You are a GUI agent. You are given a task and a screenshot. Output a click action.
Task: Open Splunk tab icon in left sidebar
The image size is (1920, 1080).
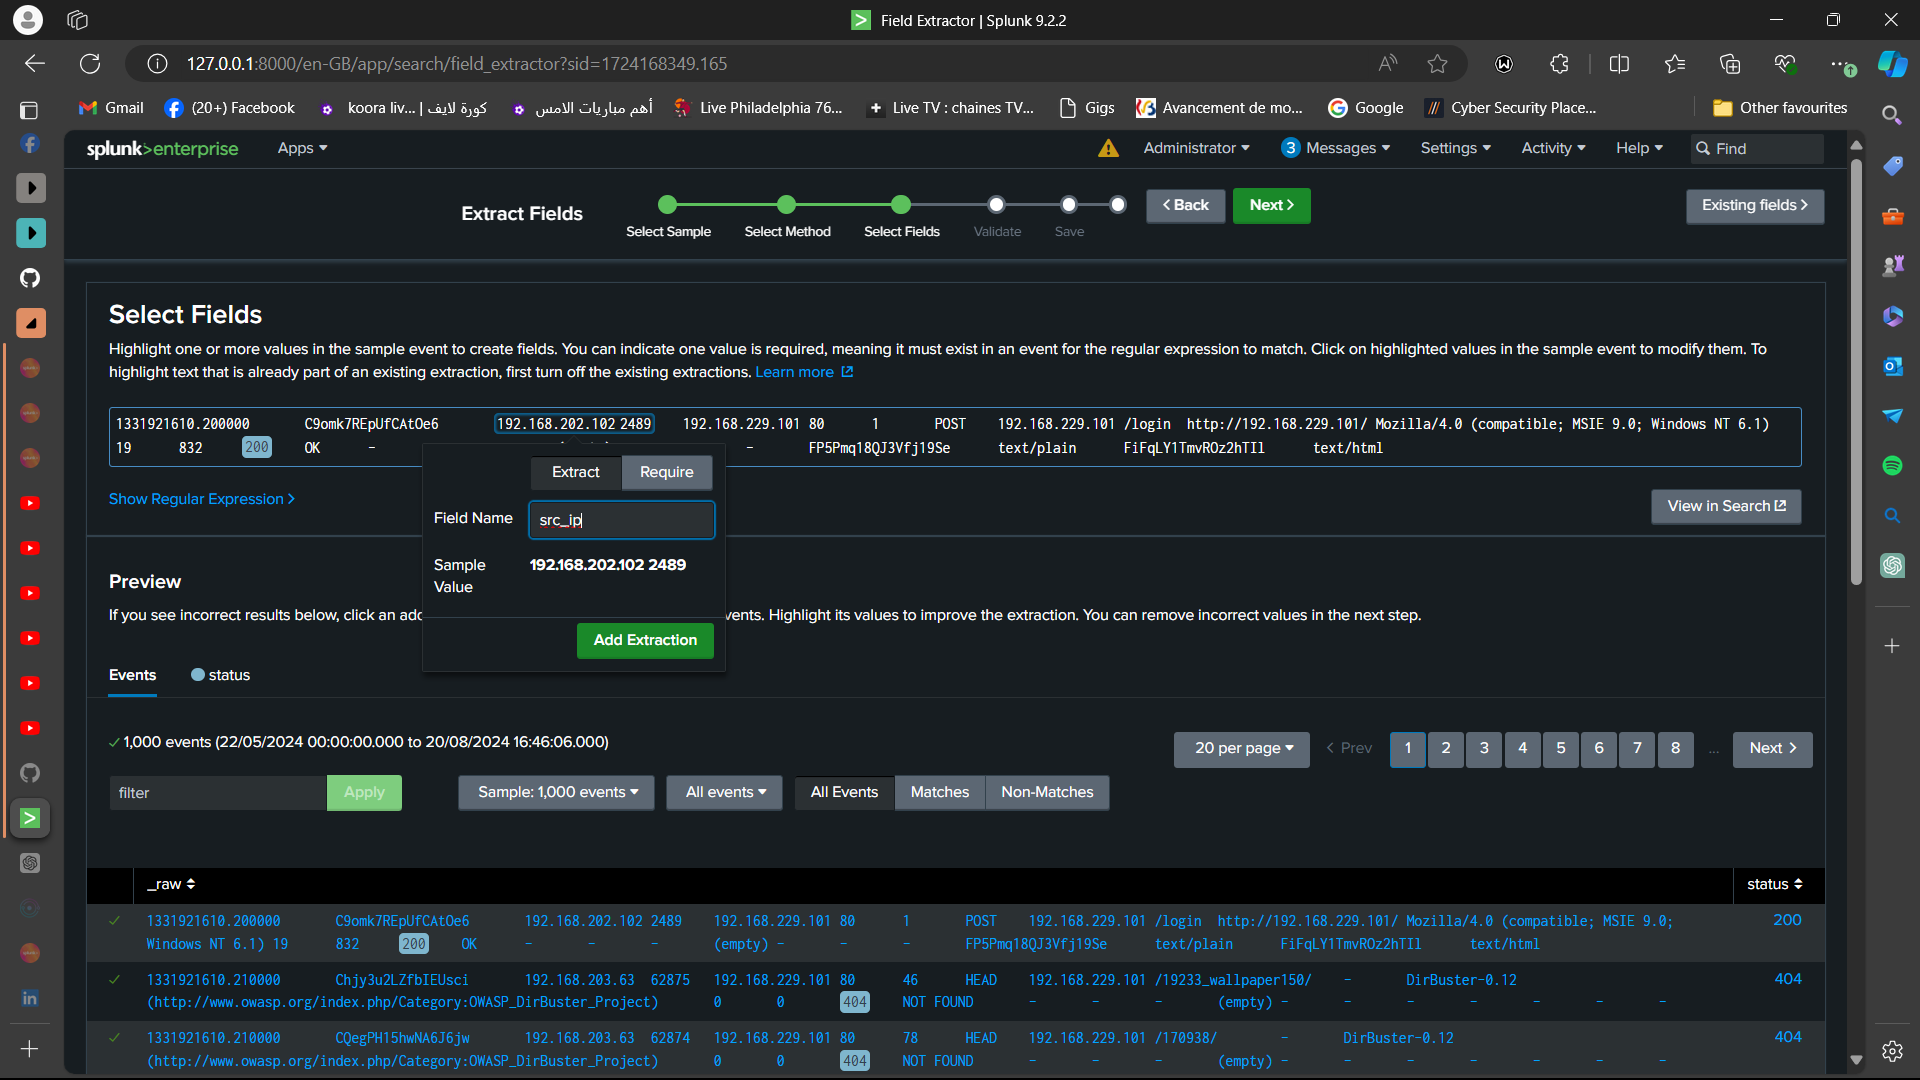point(30,818)
